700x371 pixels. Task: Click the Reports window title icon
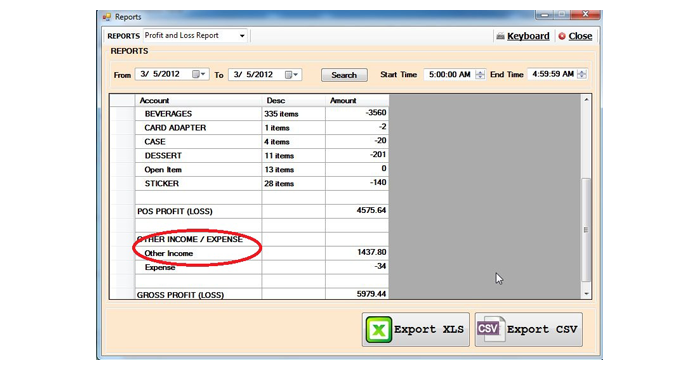click(x=107, y=17)
